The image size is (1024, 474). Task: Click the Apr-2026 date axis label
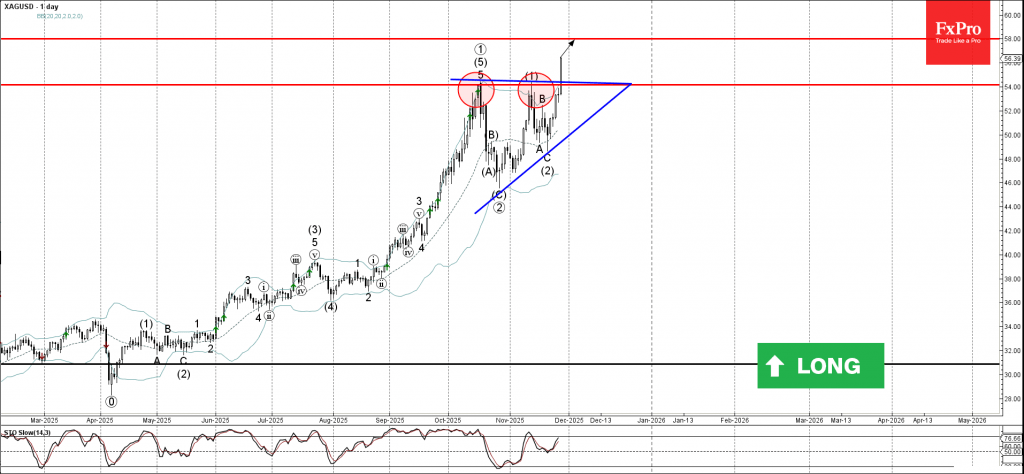(891, 420)
